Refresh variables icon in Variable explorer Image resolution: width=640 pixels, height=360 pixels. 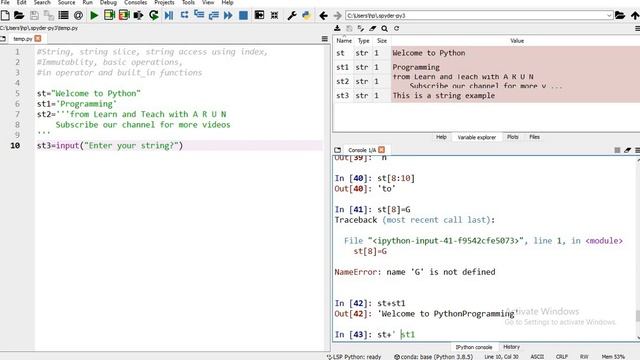tap(396, 29)
